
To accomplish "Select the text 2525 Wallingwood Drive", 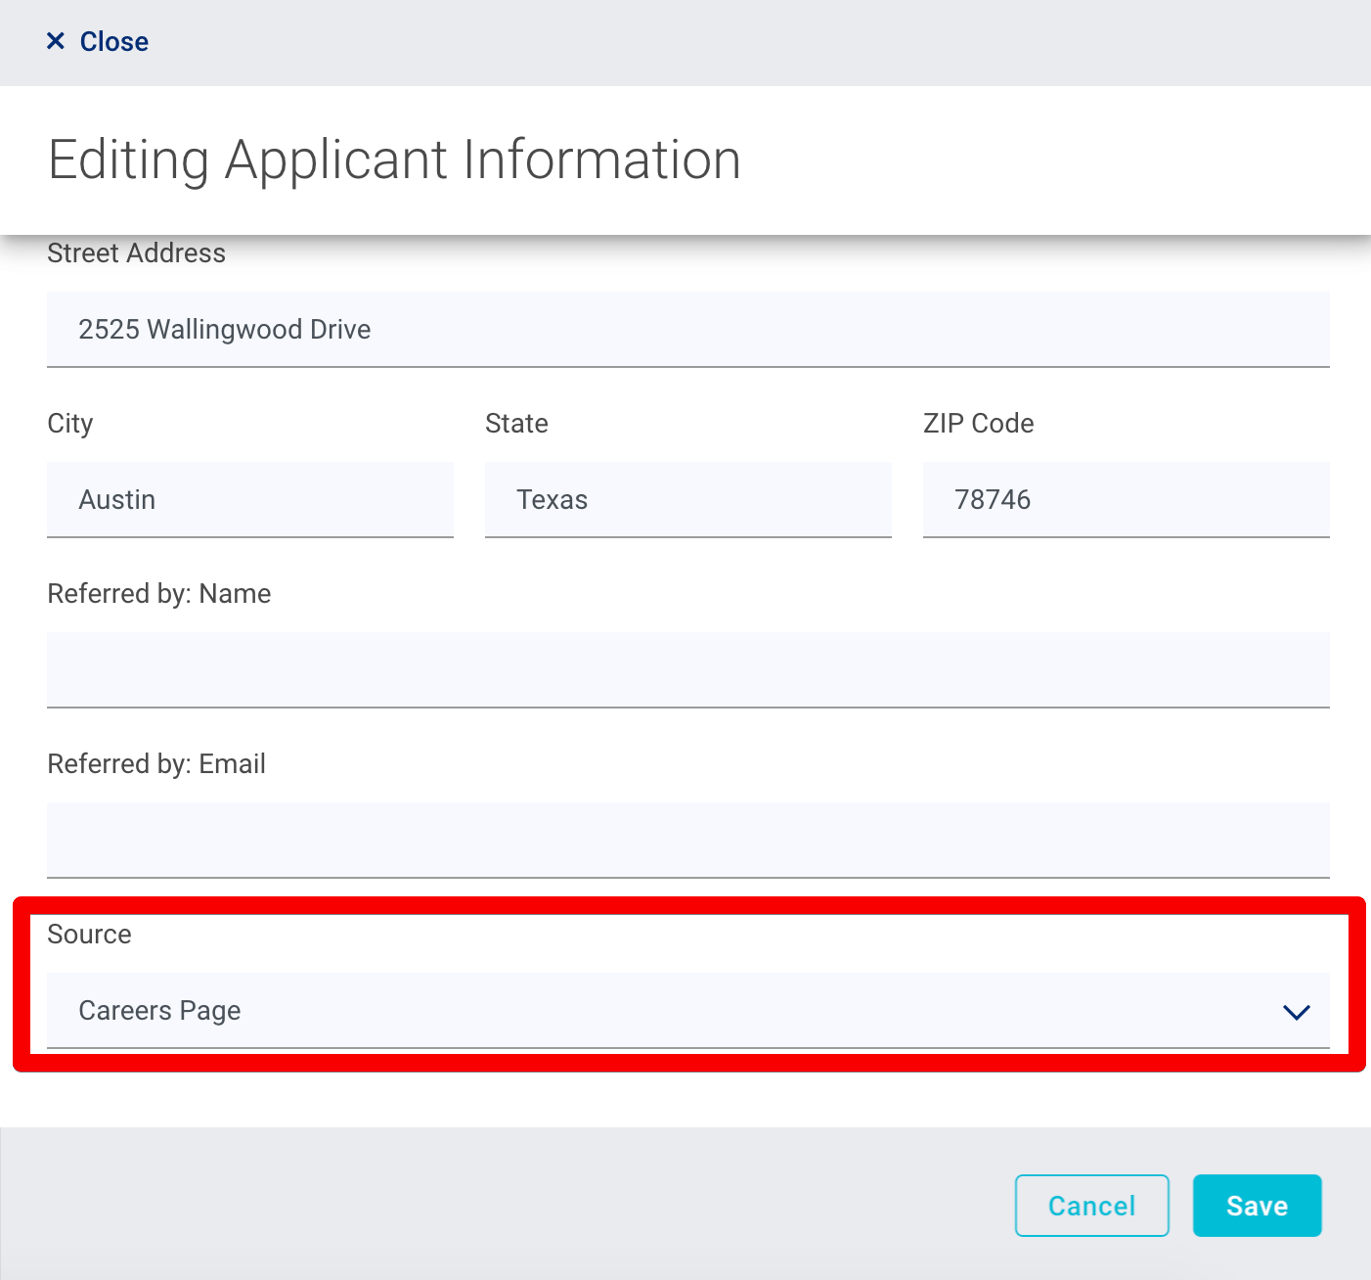I will point(224,329).
